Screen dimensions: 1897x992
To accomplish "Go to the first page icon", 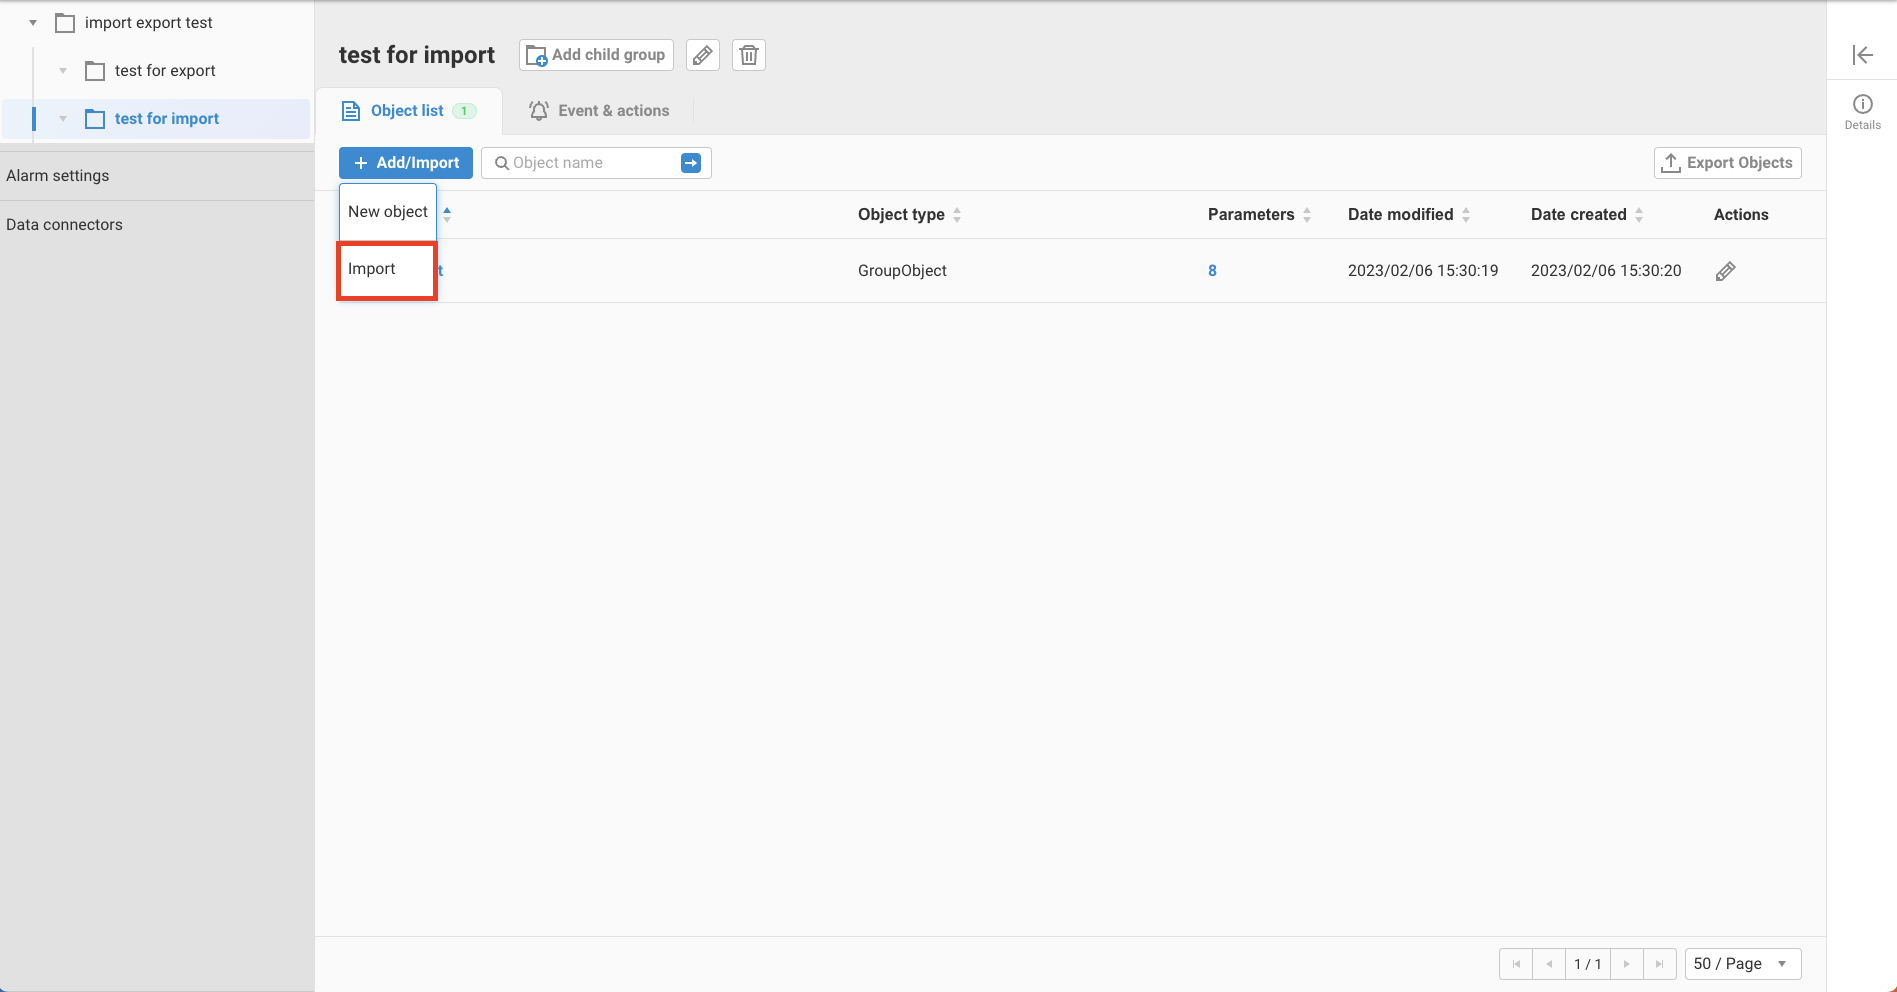I will pos(1516,964).
